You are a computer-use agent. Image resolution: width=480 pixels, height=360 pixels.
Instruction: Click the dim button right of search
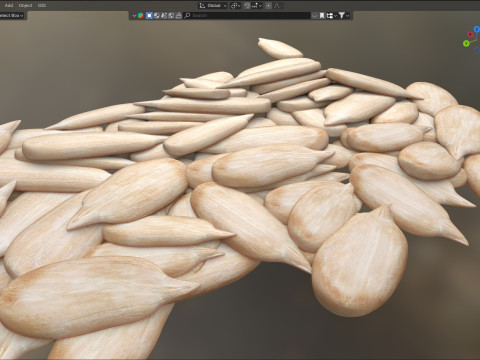pyautogui.click(x=315, y=16)
